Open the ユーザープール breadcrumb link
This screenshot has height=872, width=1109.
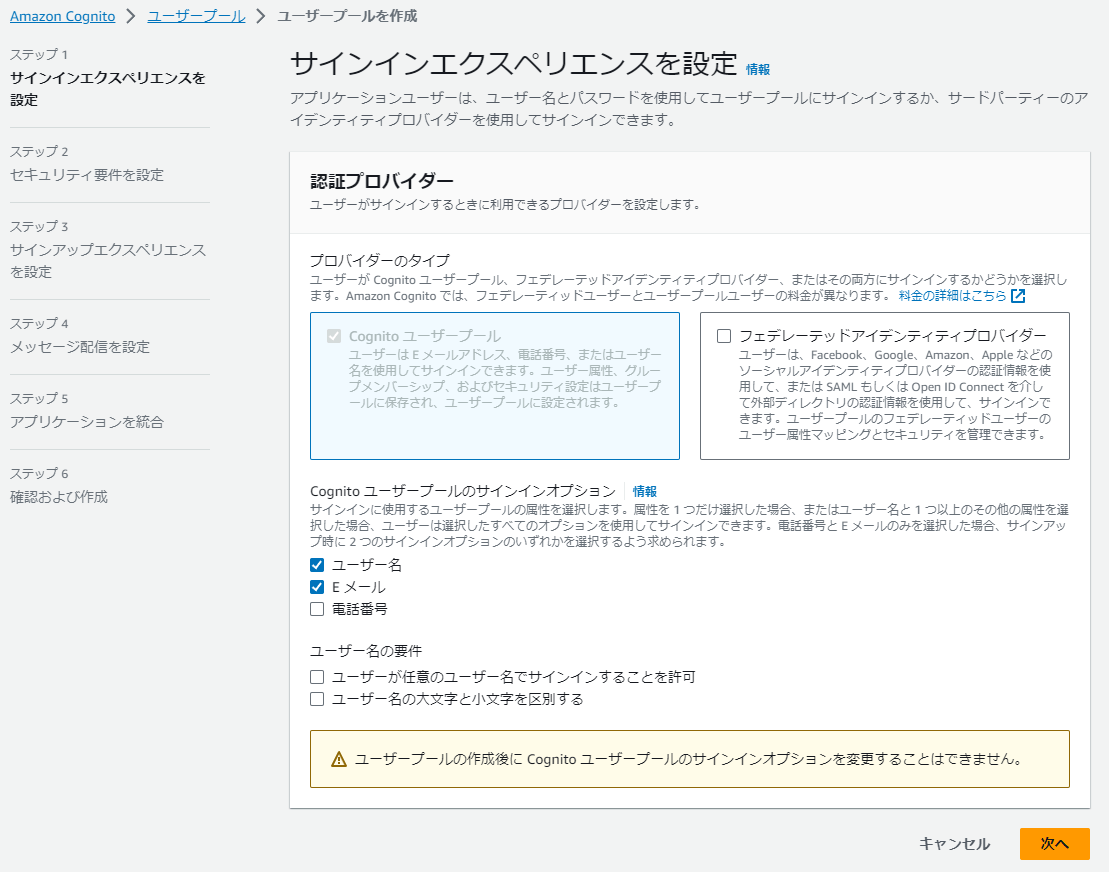click(196, 16)
